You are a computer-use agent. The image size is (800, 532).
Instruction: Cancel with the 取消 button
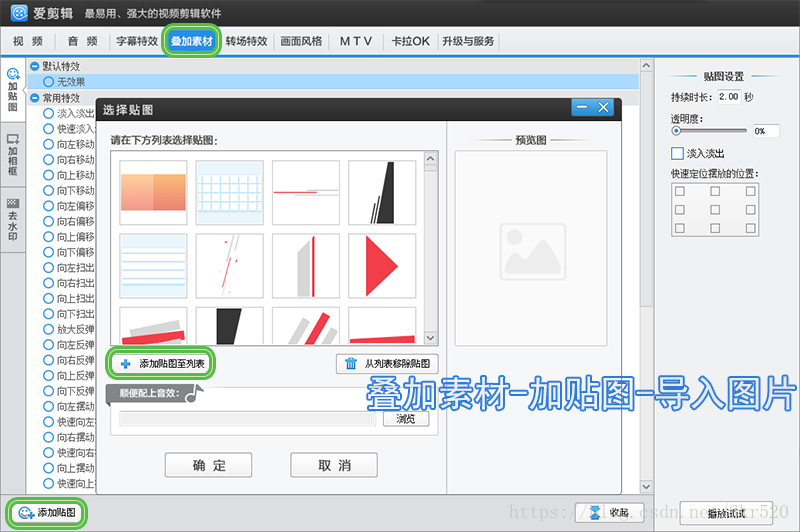pos(334,465)
